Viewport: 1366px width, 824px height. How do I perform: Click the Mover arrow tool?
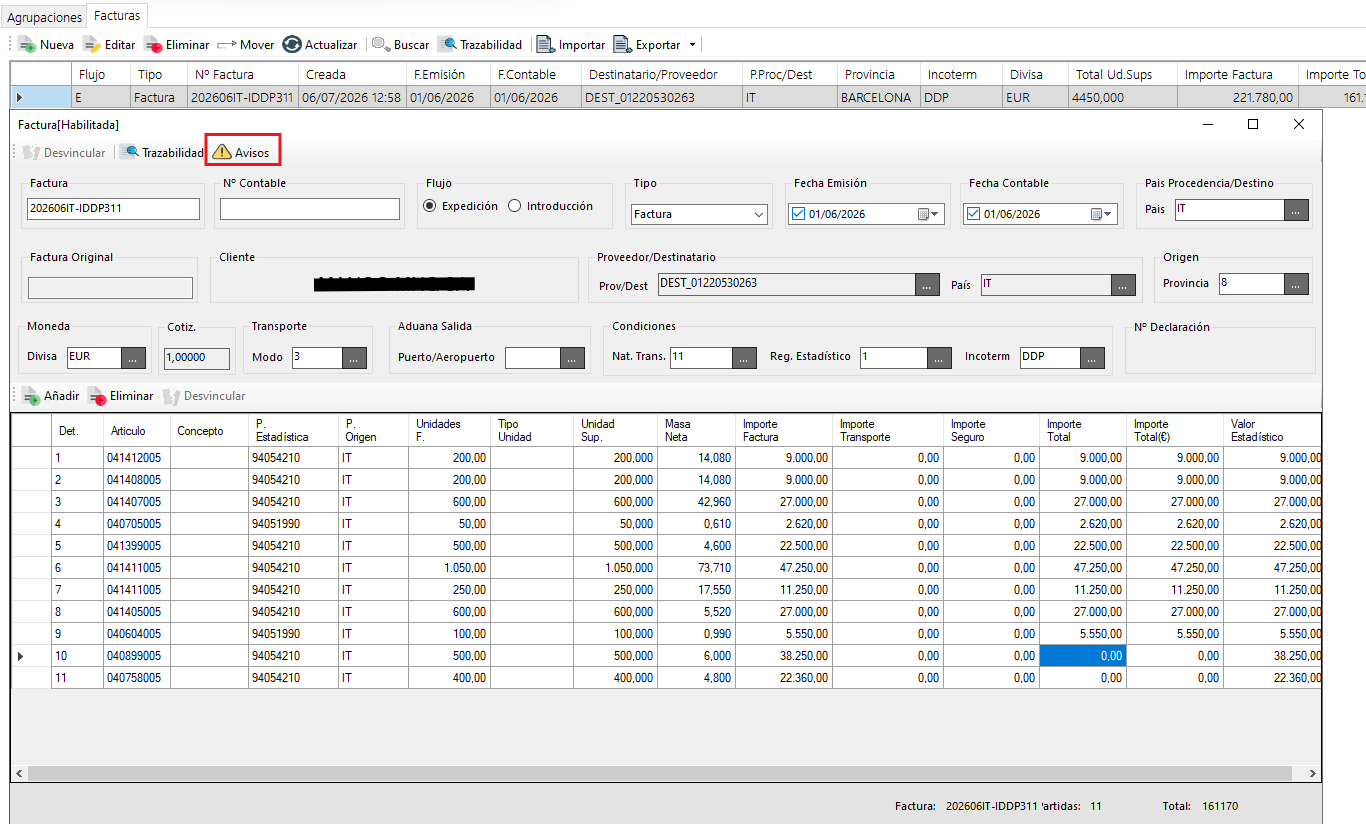pyautogui.click(x=246, y=45)
